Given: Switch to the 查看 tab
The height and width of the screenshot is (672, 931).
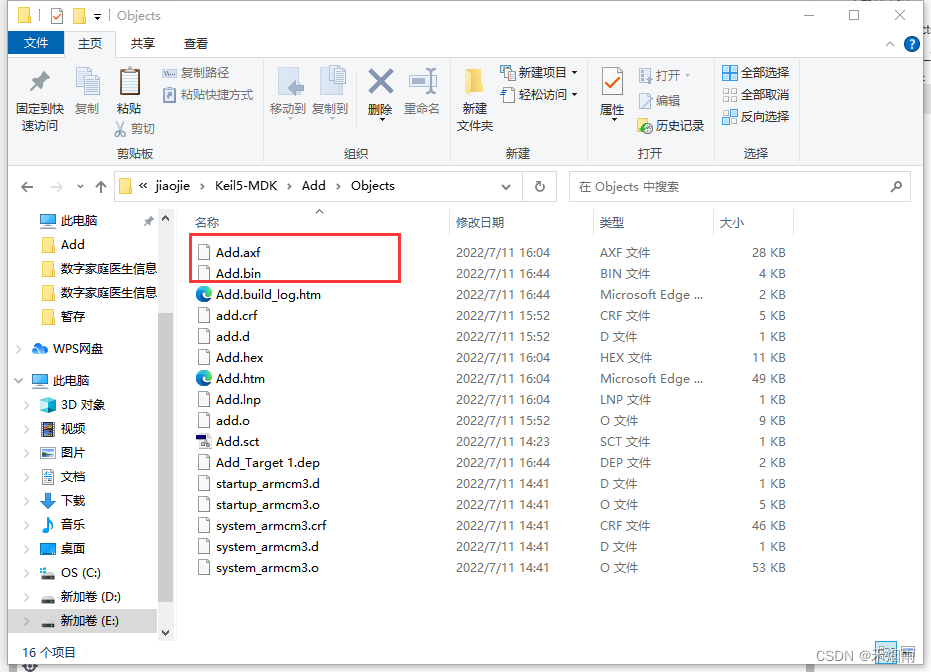Looking at the screenshot, I should point(196,43).
